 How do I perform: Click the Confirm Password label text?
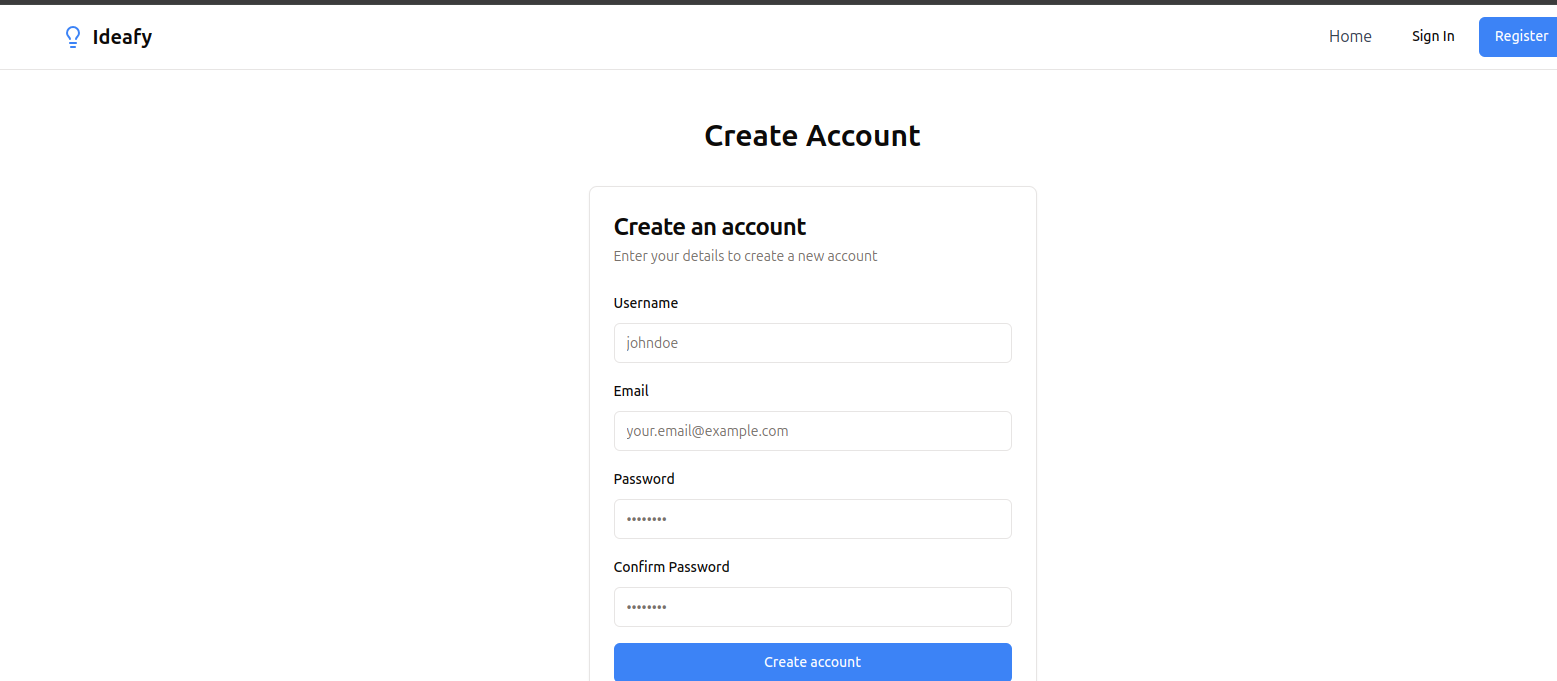point(671,567)
